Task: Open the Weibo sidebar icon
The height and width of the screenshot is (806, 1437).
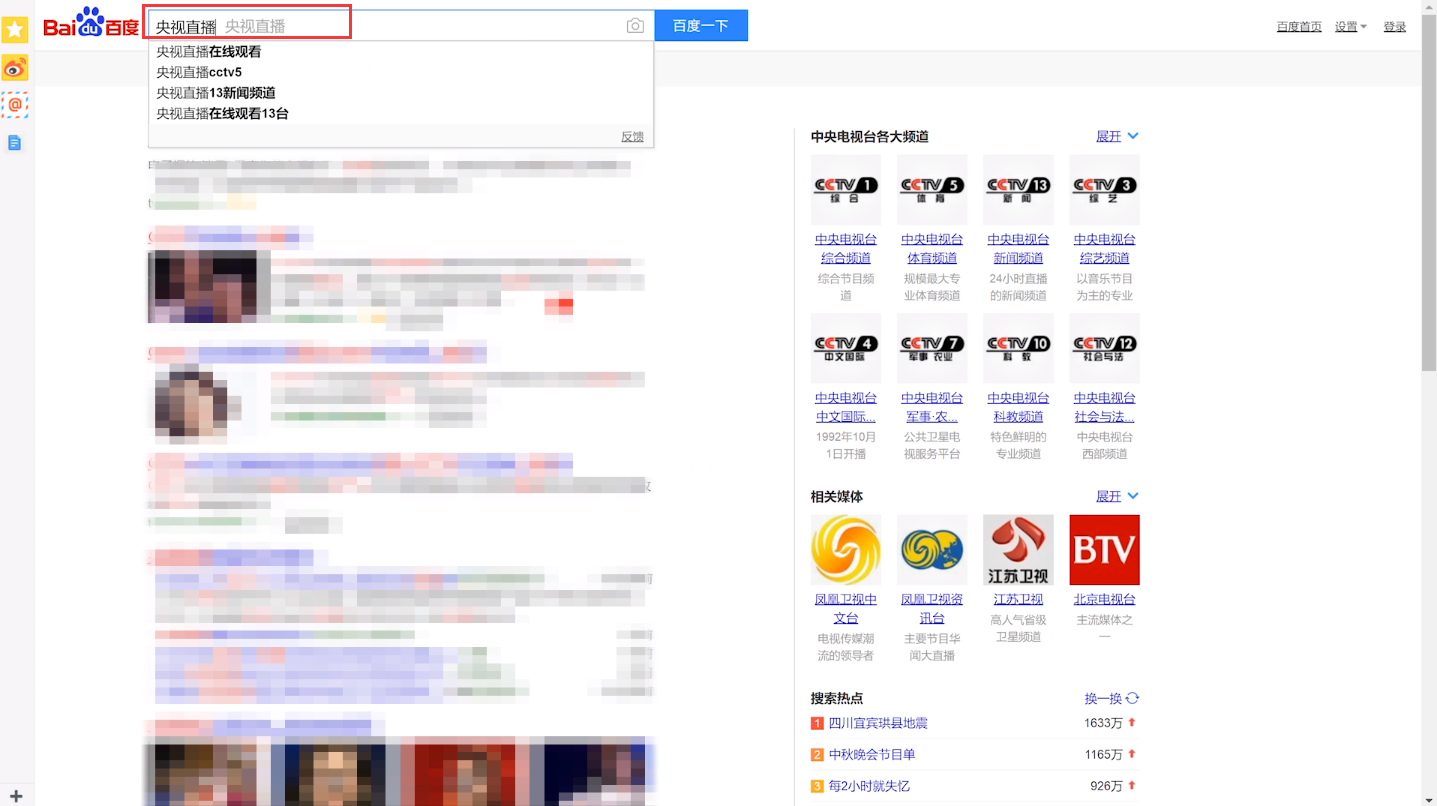Action: tap(14, 68)
